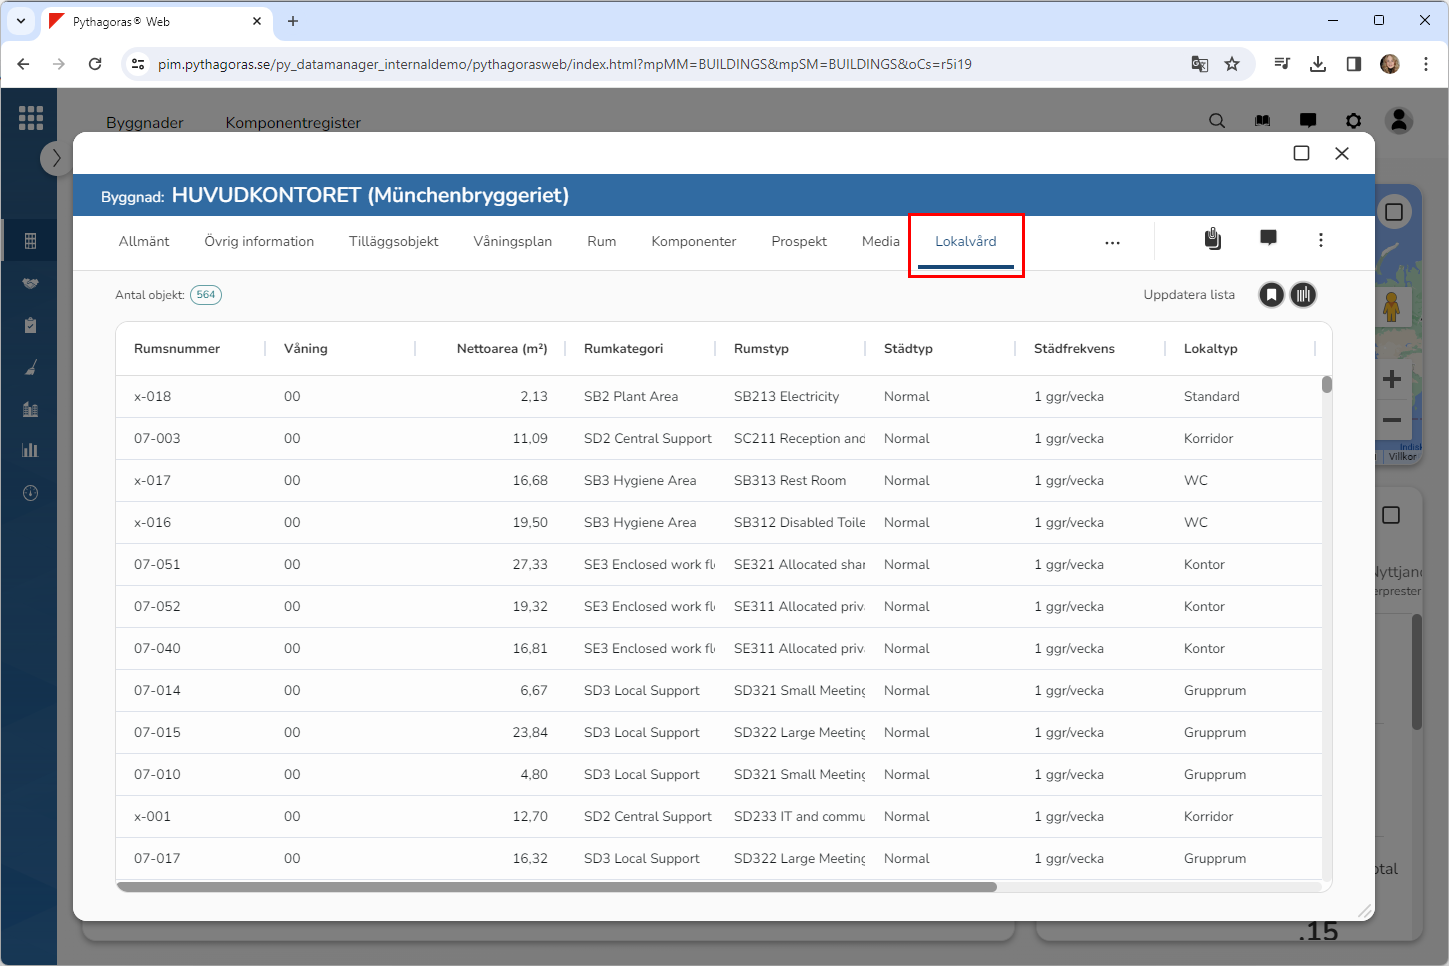1449x966 pixels.
Task: Expand the collapsed left sidebar with chevron
Action: tap(56, 158)
